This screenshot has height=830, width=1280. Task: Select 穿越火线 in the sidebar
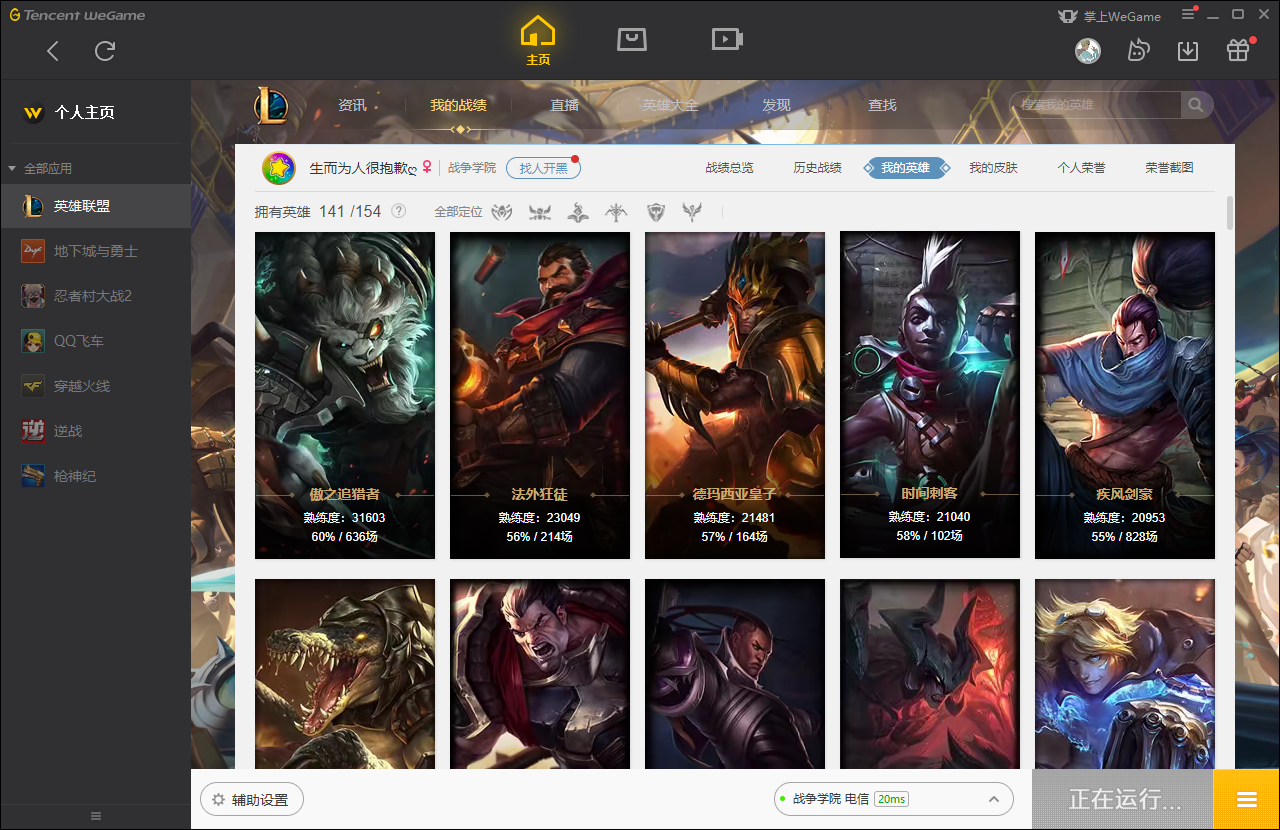(95, 386)
